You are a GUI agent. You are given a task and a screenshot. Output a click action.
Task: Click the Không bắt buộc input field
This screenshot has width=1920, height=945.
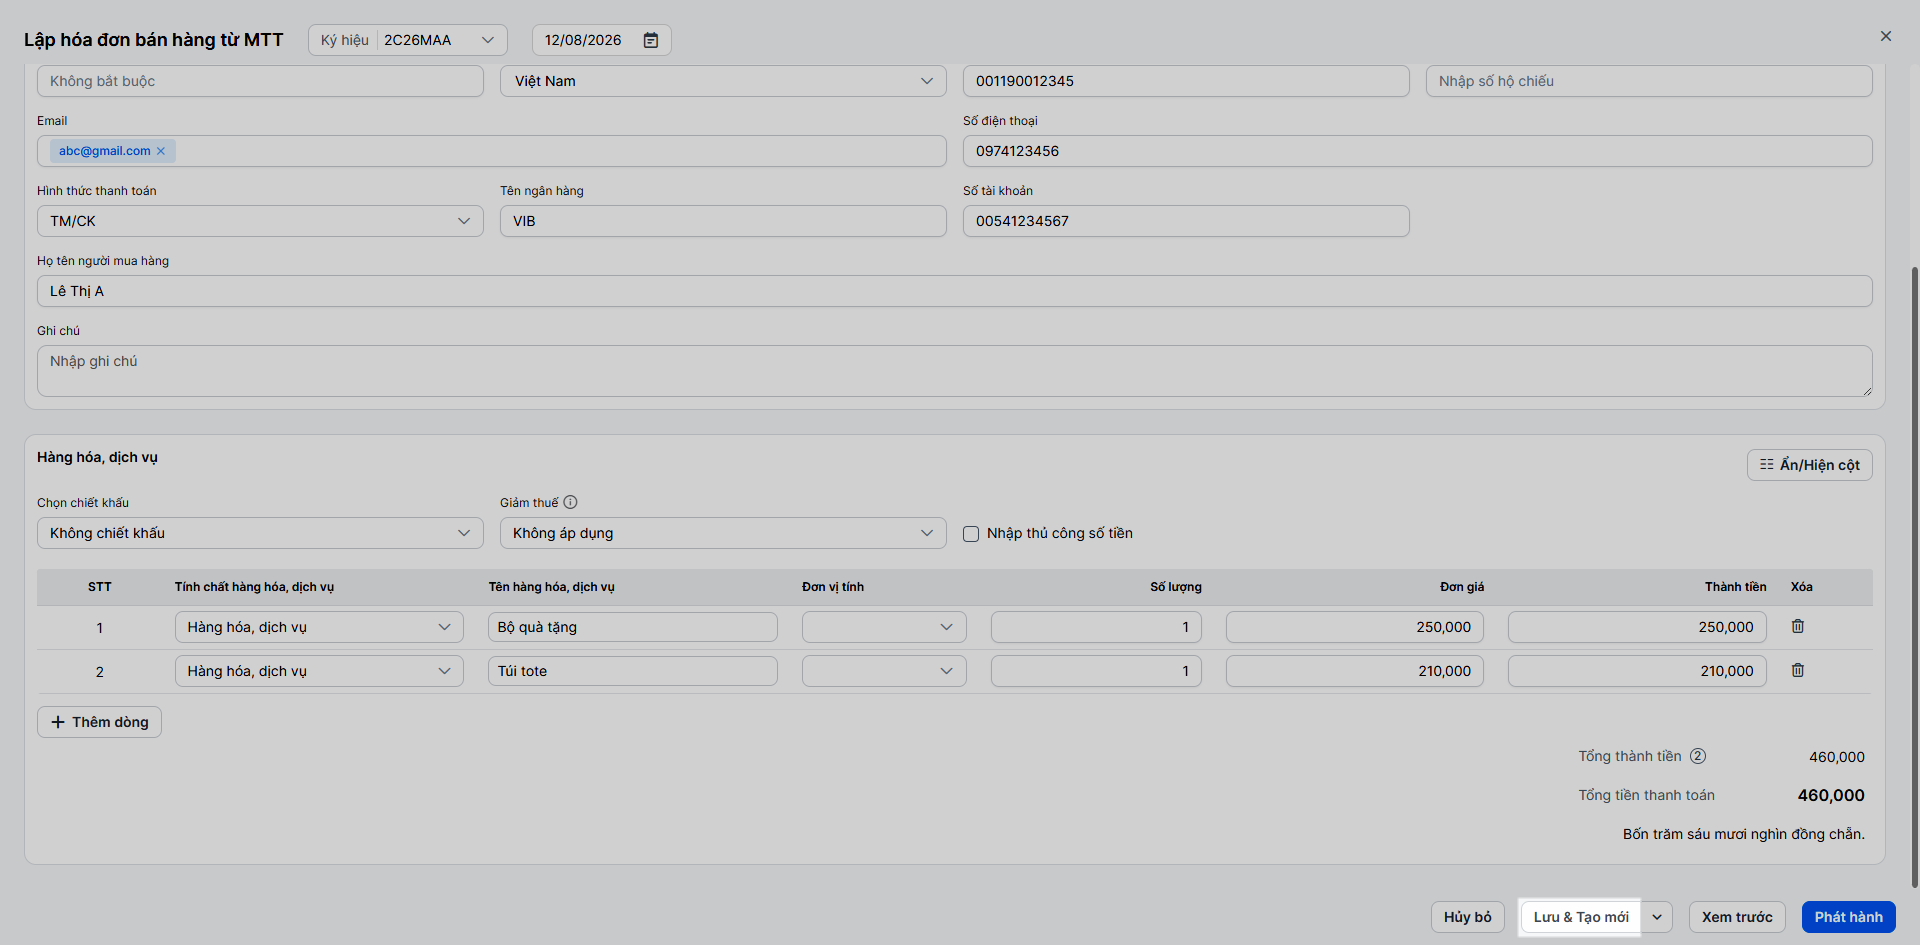coord(260,81)
